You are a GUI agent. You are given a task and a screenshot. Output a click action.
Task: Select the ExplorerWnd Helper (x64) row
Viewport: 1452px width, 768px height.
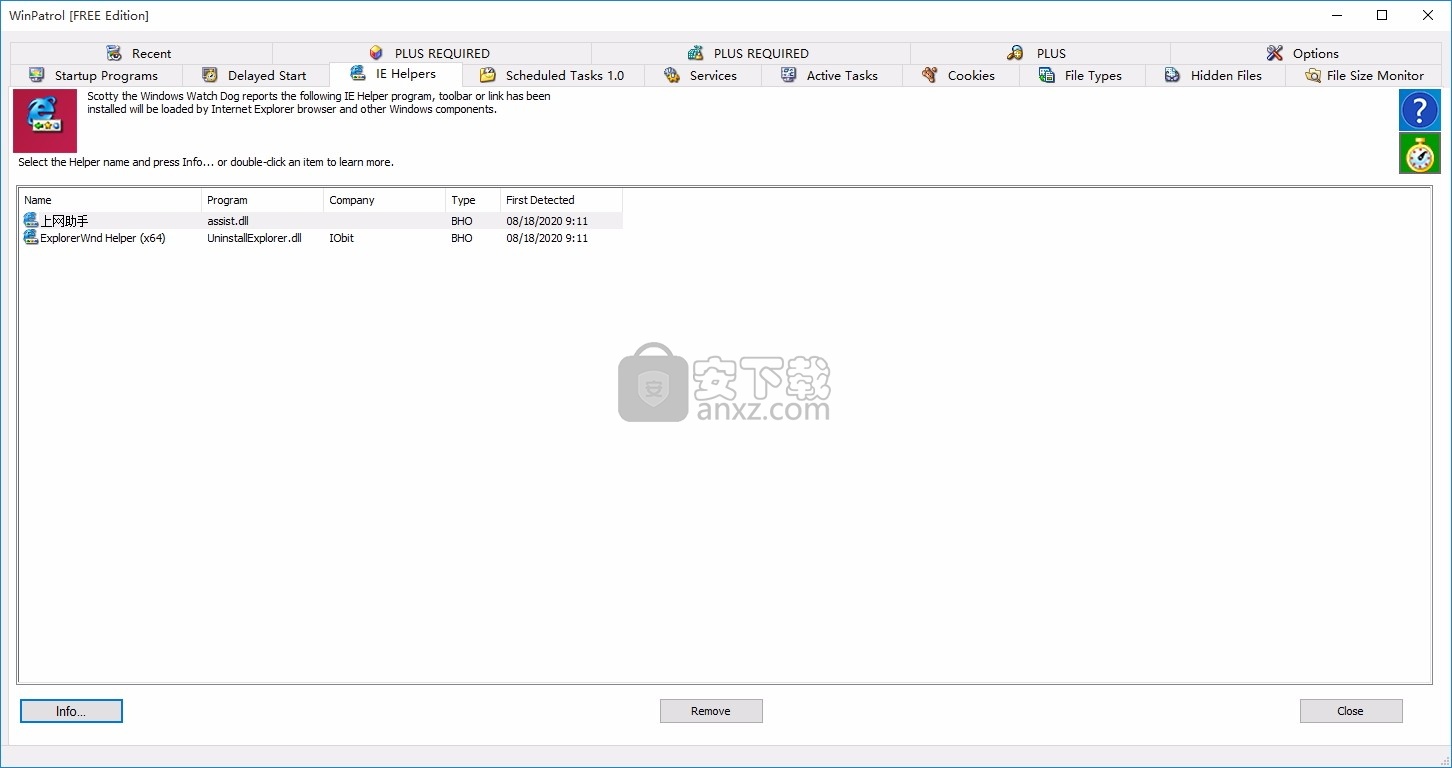pyautogui.click(x=321, y=239)
